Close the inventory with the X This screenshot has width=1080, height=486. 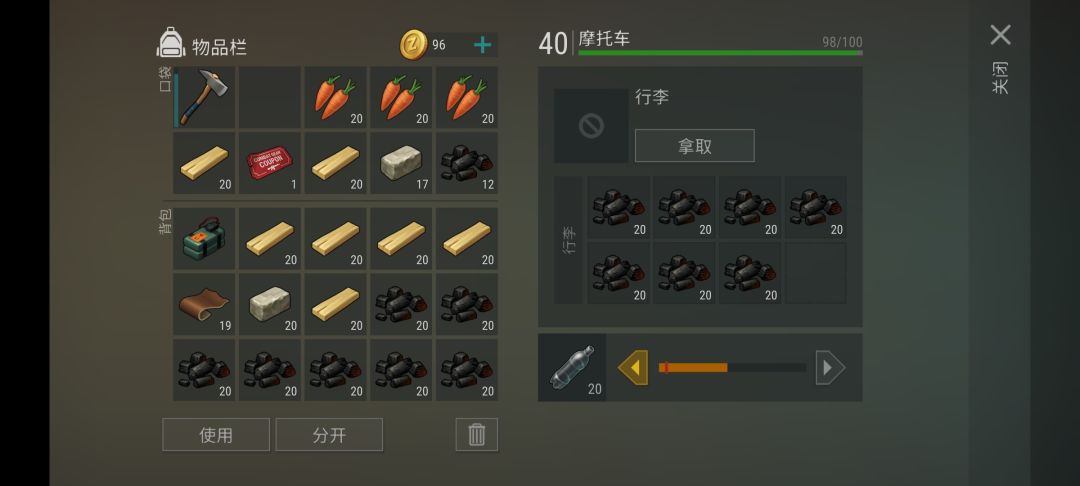pyautogui.click(x=1000, y=35)
